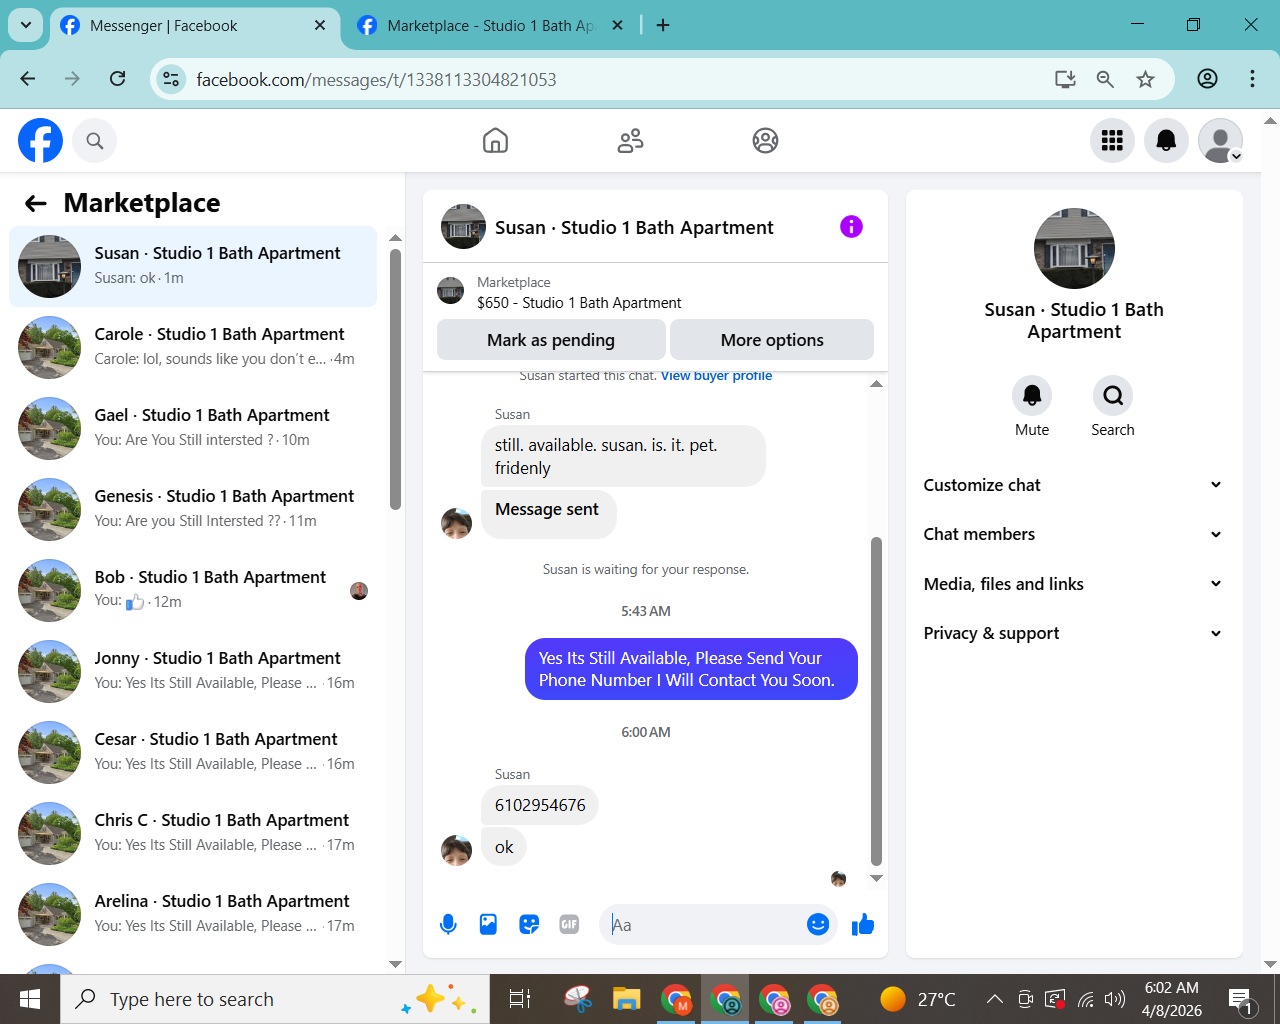Click the chat messages scrollbar

point(876,700)
